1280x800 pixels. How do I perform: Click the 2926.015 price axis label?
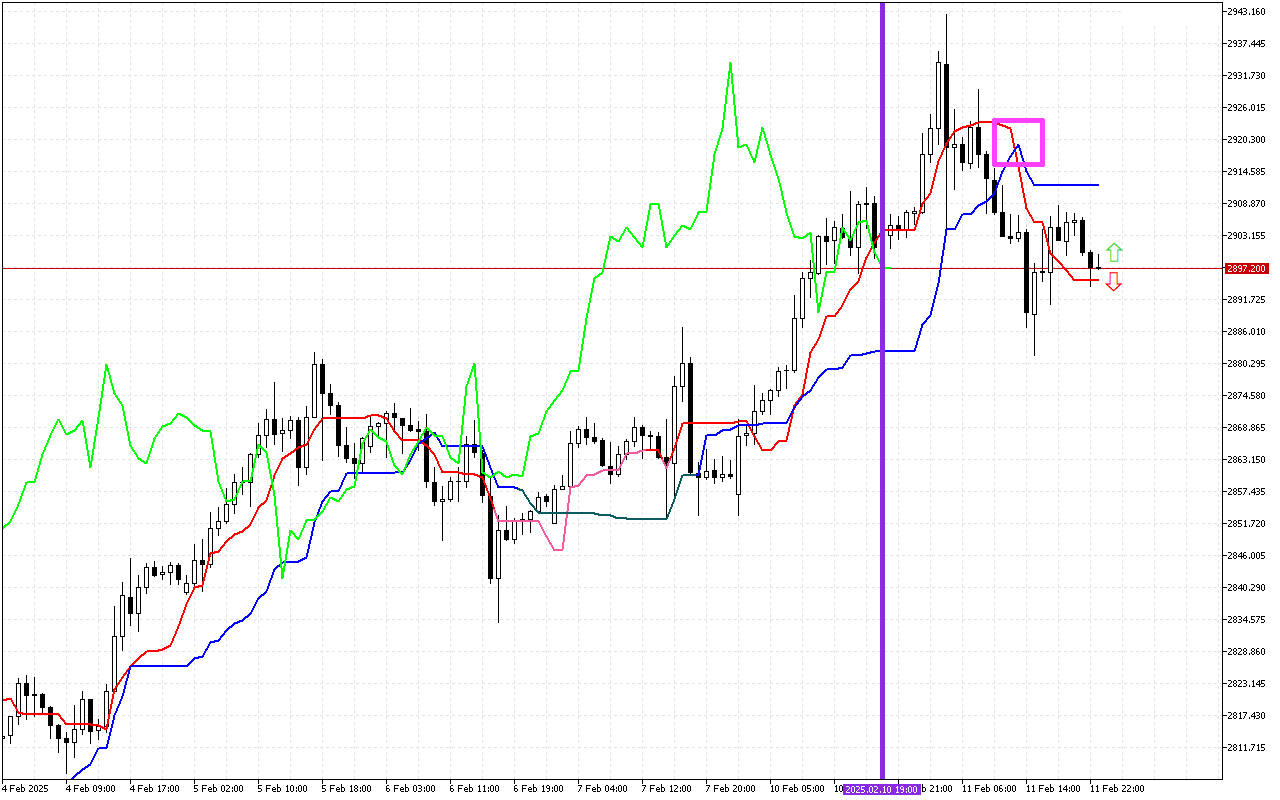coord(1246,108)
